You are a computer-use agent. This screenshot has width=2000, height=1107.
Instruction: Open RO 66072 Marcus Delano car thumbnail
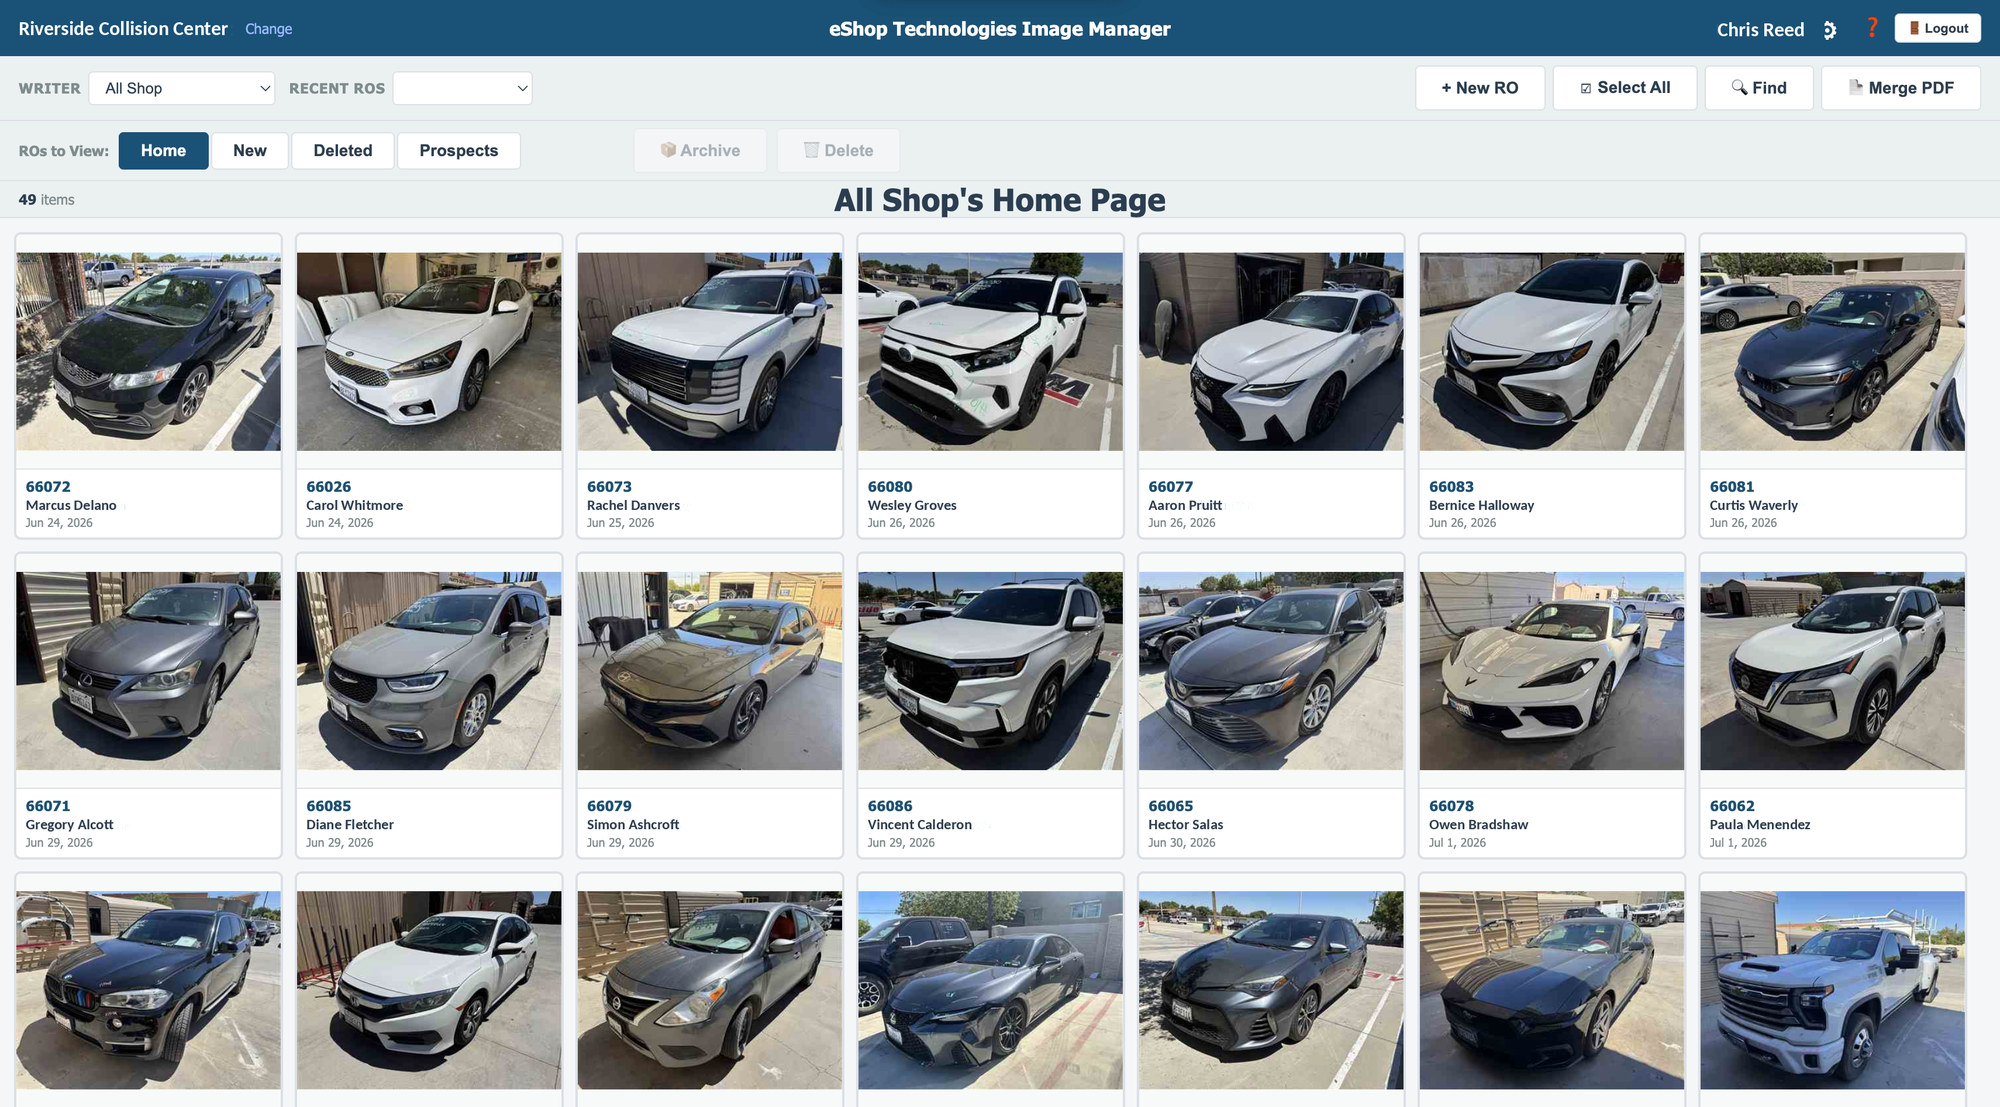pyautogui.click(x=148, y=351)
